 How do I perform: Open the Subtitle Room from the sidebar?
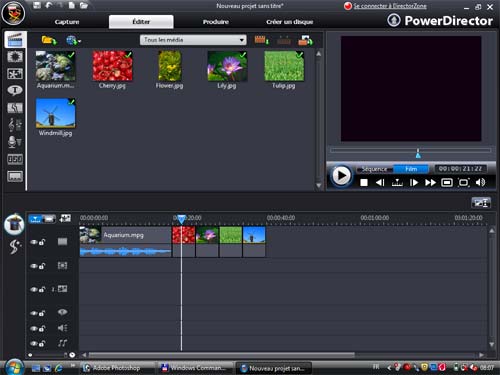click(x=15, y=176)
